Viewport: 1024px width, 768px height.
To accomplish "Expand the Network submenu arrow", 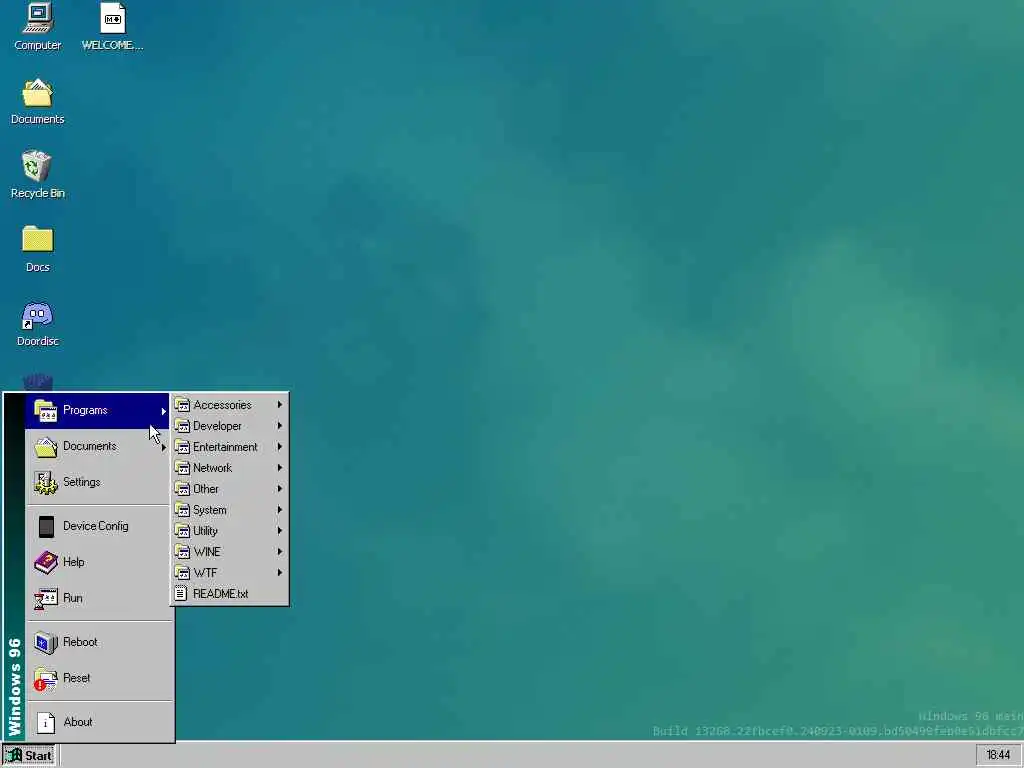I will [280, 468].
